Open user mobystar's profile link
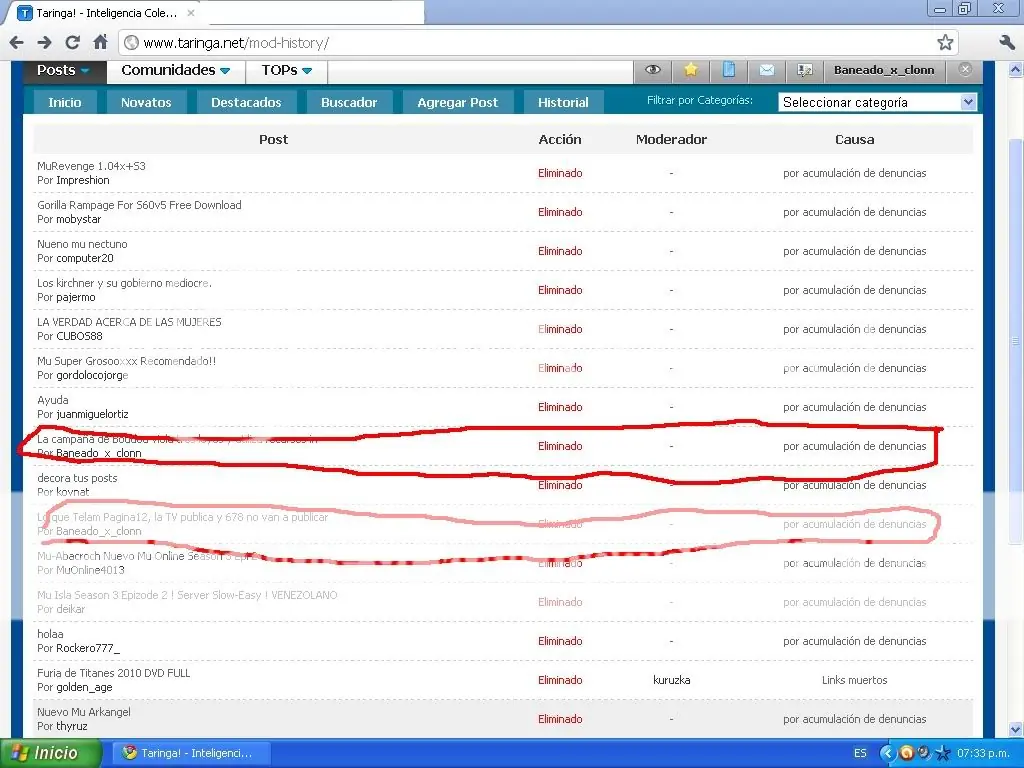The image size is (1024, 768). [78, 219]
